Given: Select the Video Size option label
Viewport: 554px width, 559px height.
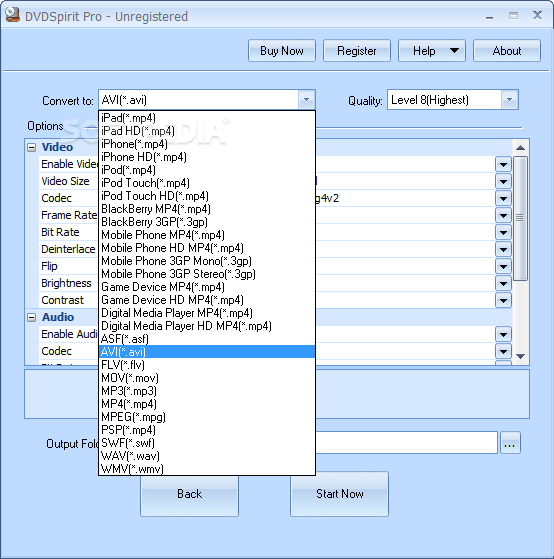Looking at the screenshot, I should (65, 181).
